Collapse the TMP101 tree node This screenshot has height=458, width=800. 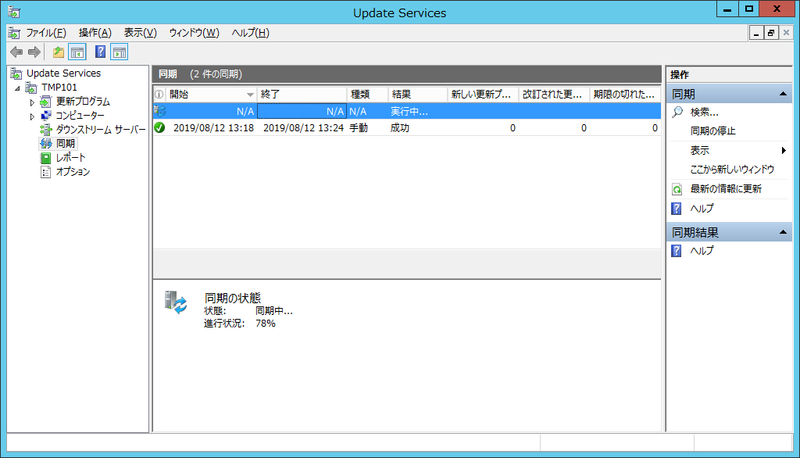coord(18,88)
